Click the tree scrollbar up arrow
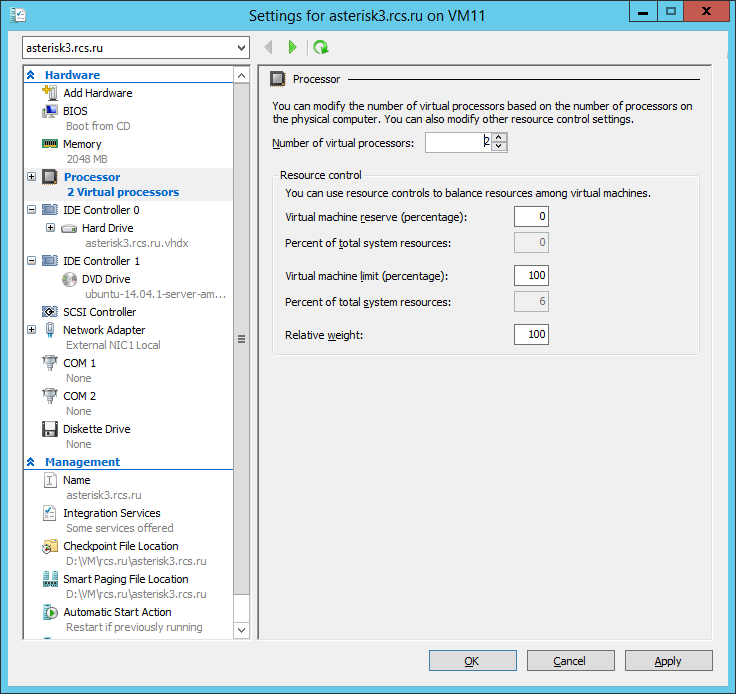 pos(241,75)
